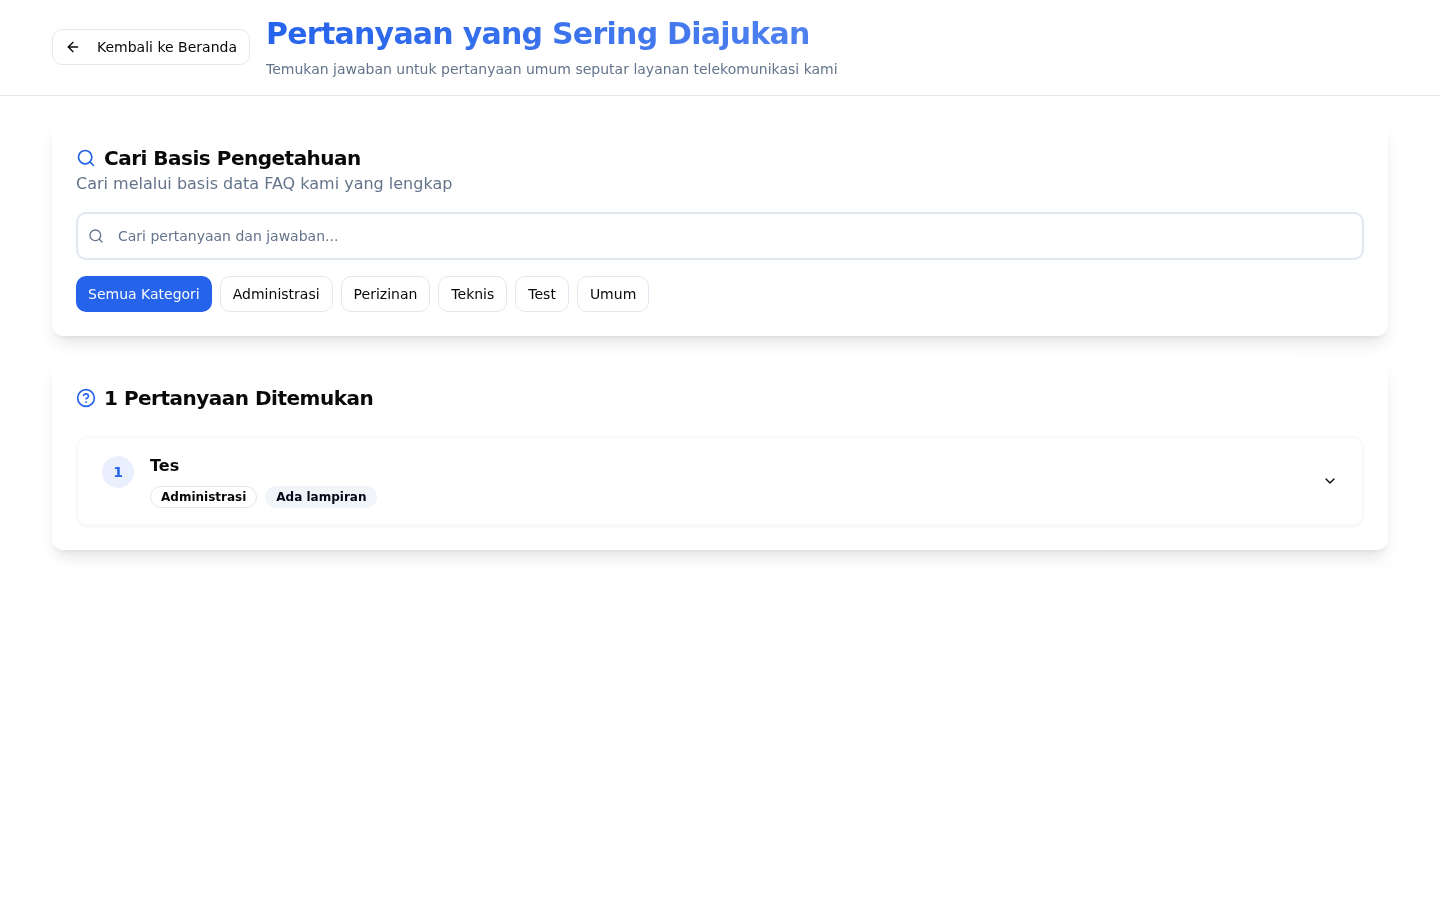Filter by the Umum category
Image resolution: width=1440 pixels, height=900 pixels.
click(613, 294)
